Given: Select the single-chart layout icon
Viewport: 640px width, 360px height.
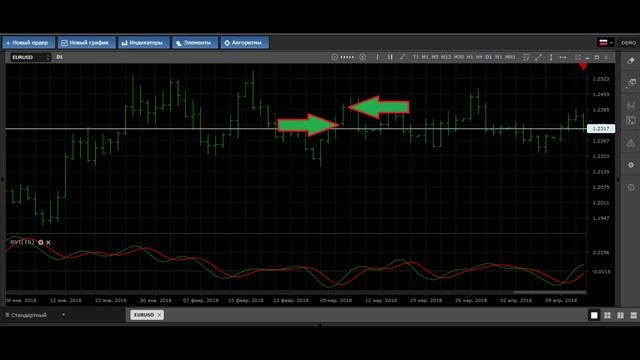Looking at the screenshot, I should tap(594, 315).
